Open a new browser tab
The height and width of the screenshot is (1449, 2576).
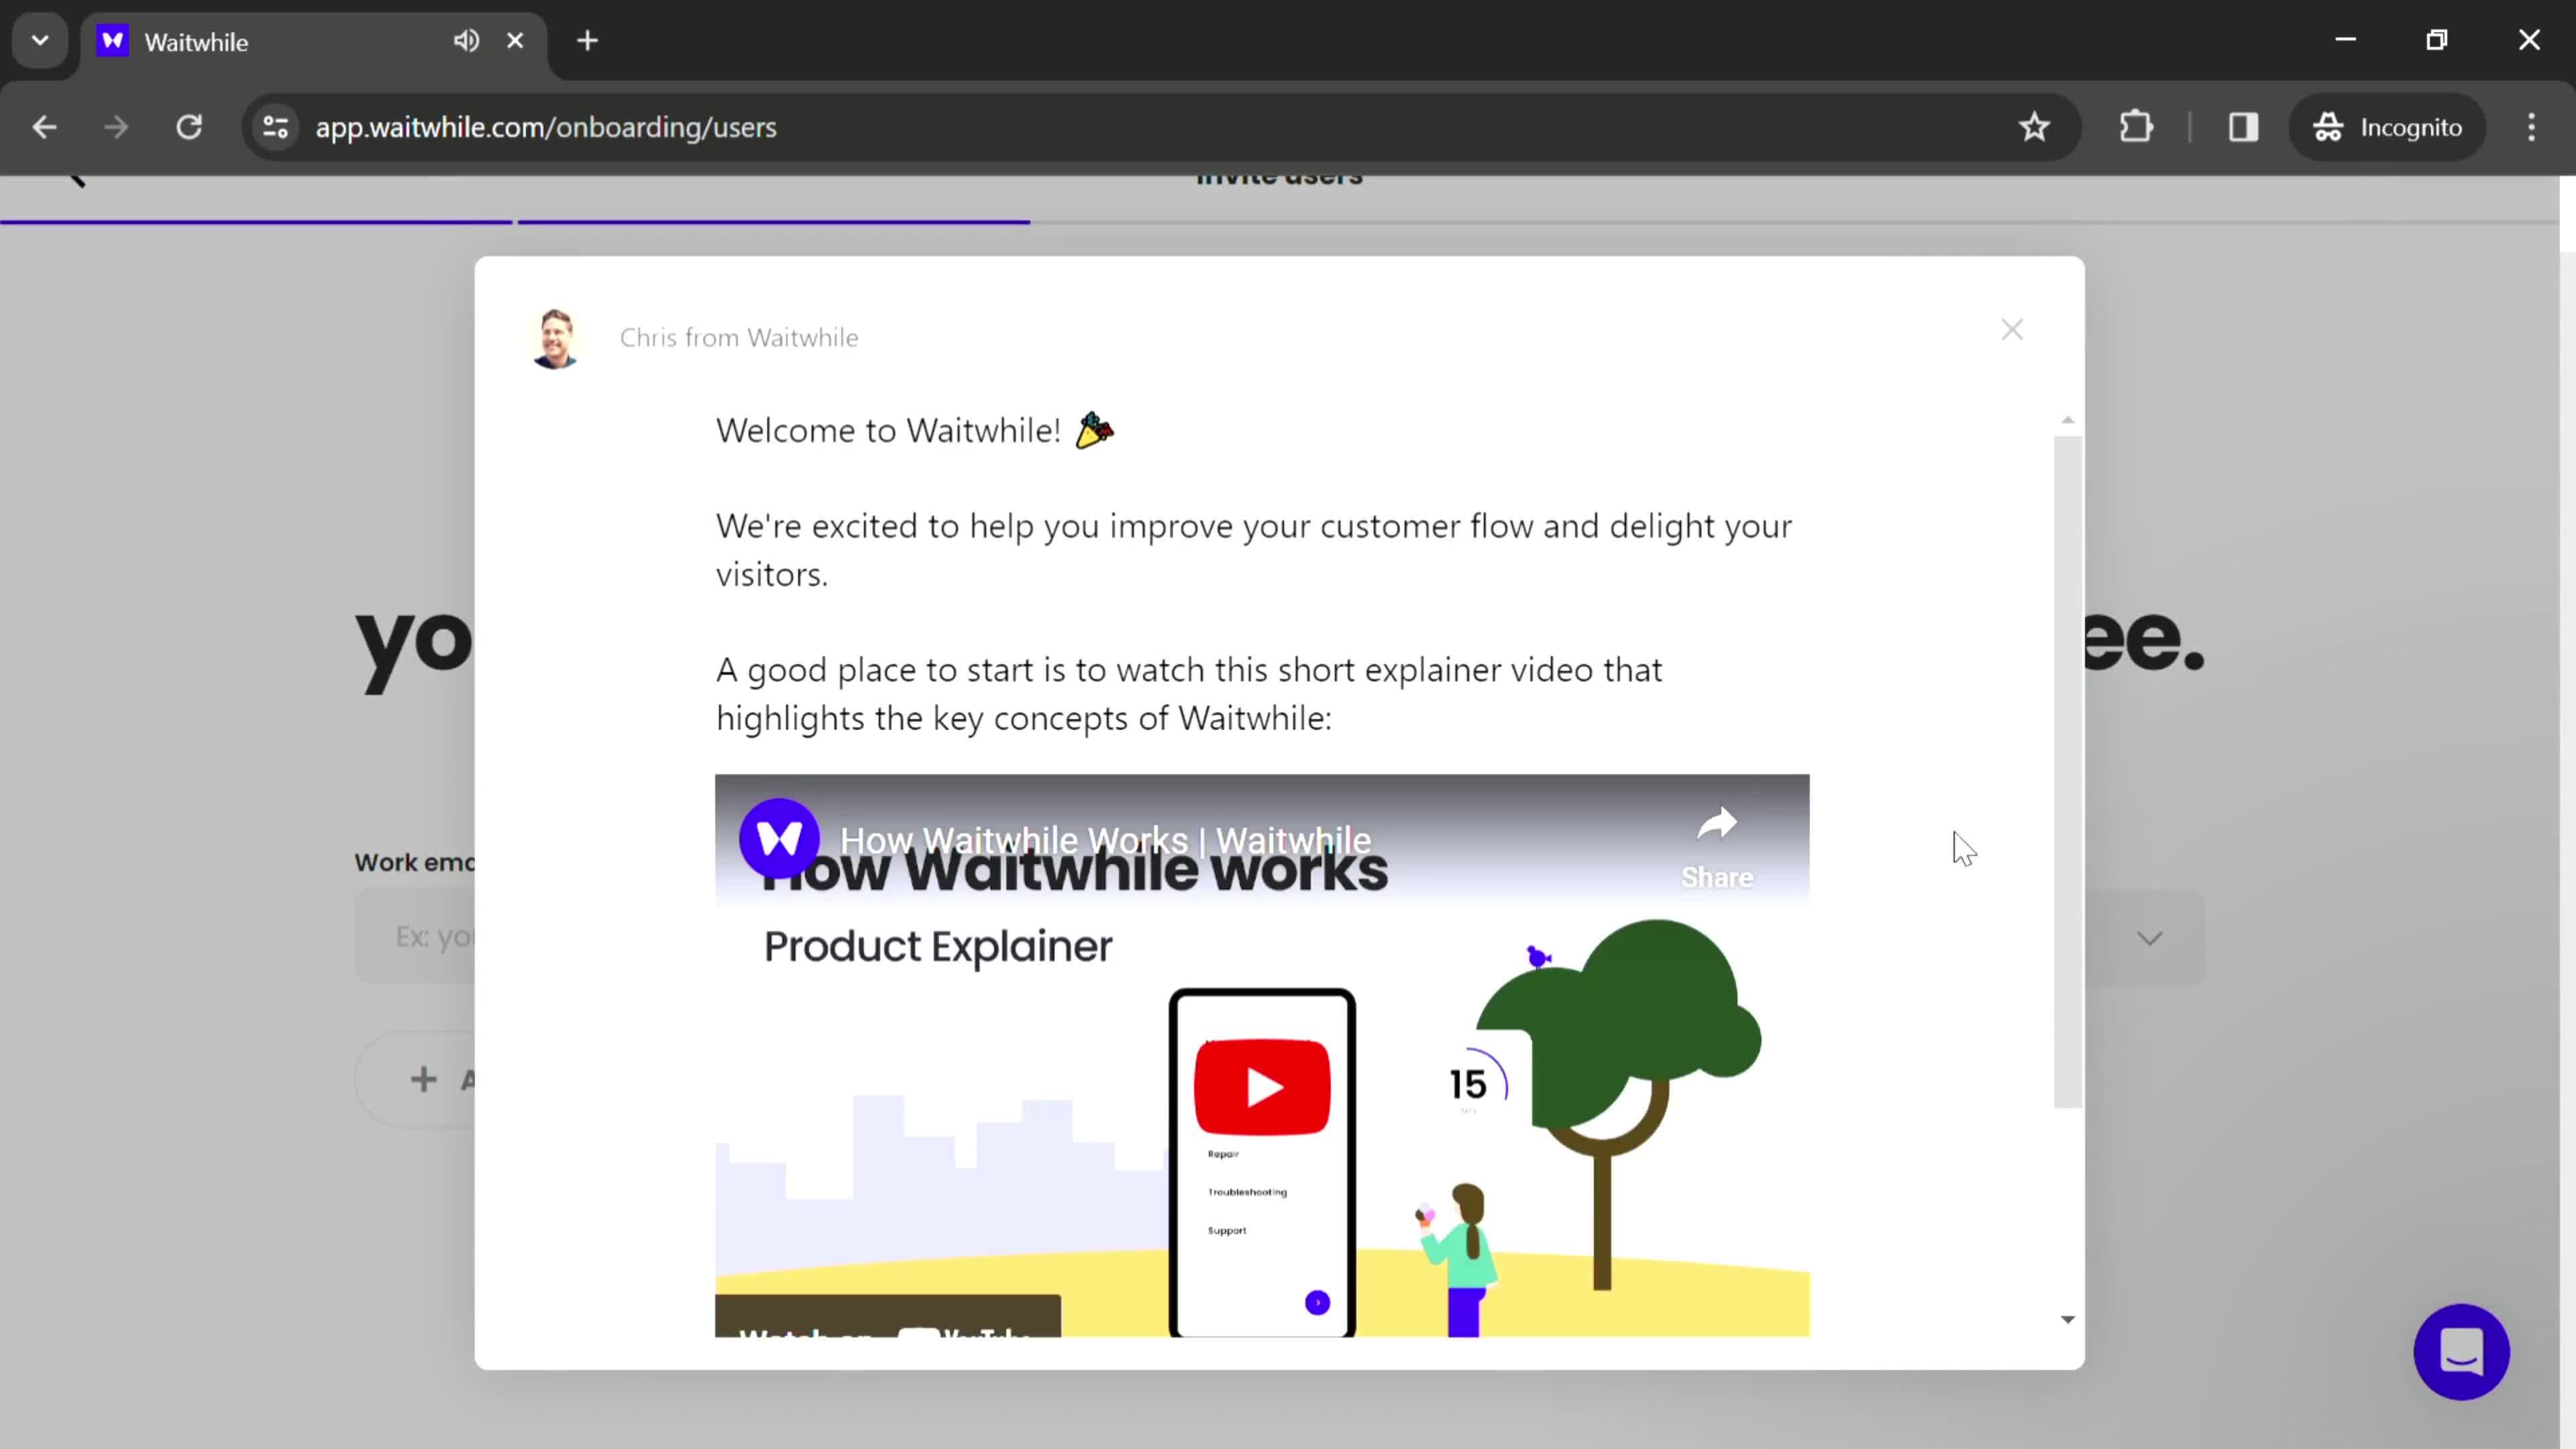coord(588,41)
